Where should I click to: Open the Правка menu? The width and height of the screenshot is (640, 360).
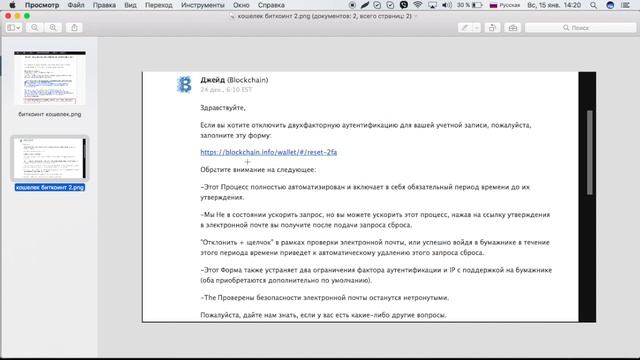click(x=104, y=5)
